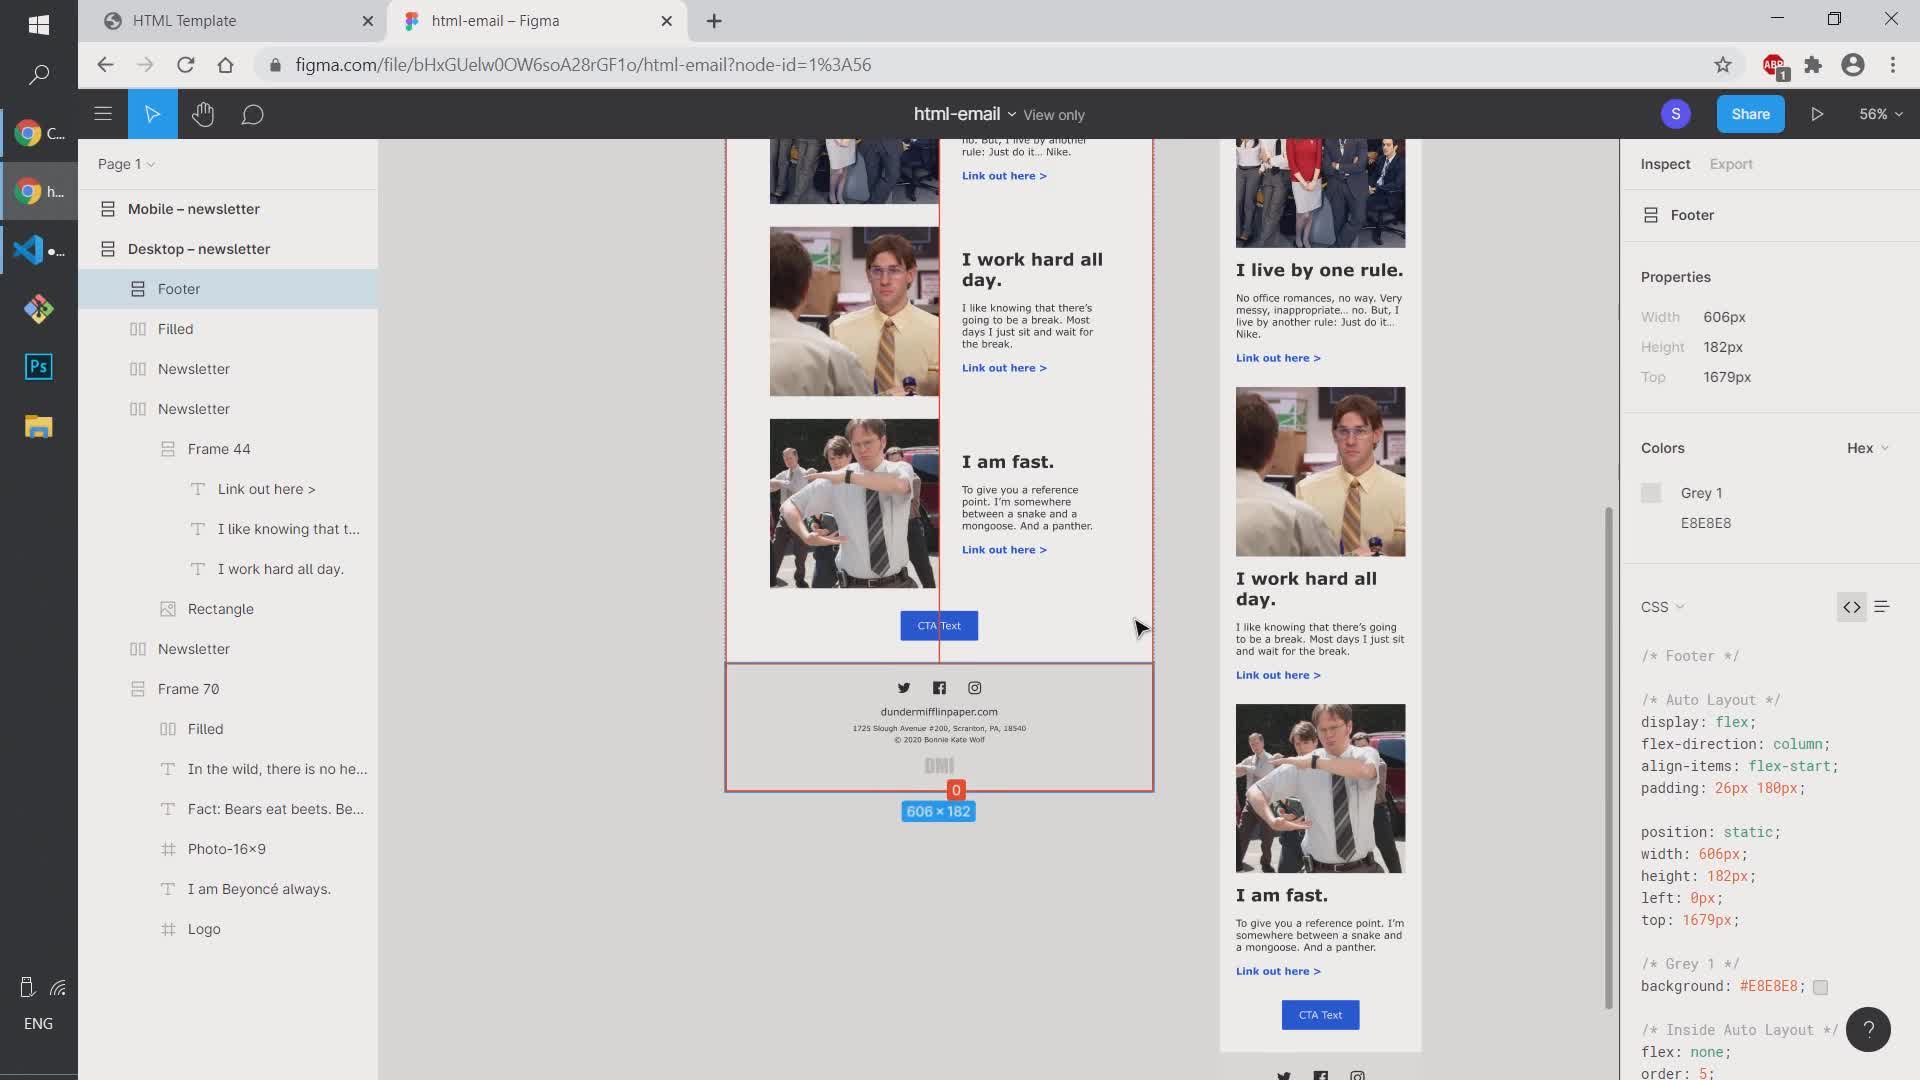Open a new browser tab
The height and width of the screenshot is (1080, 1920).
[x=714, y=21]
